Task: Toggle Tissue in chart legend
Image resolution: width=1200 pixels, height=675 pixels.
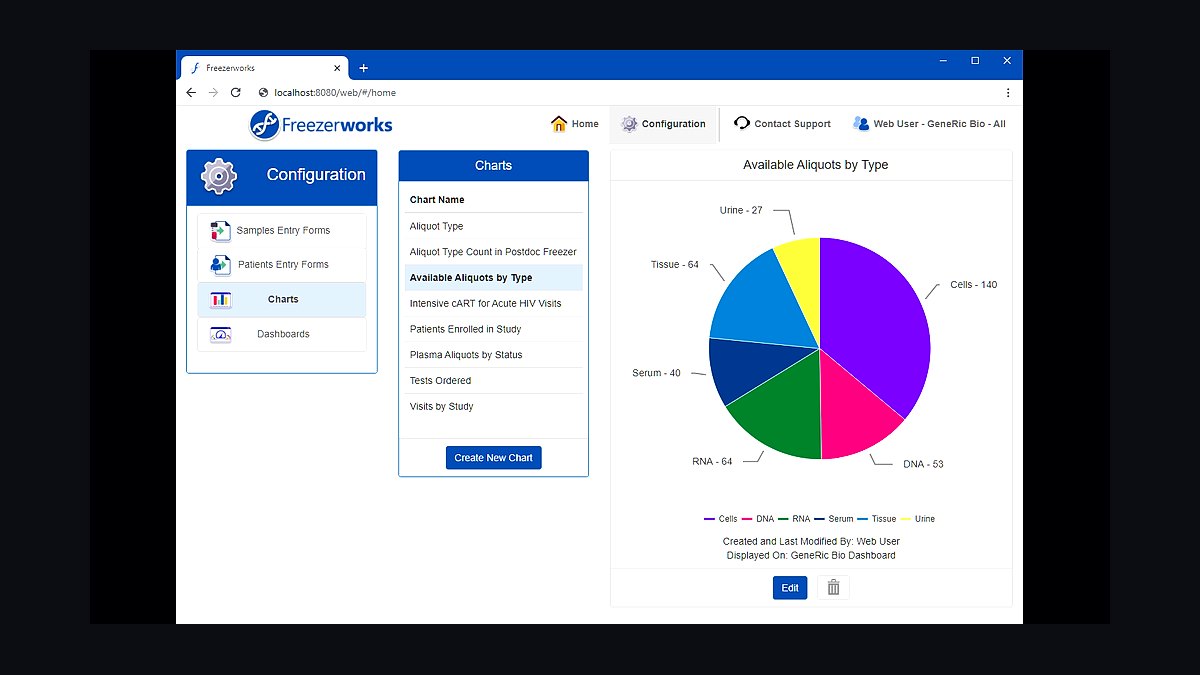Action: pyautogui.click(x=877, y=519)
